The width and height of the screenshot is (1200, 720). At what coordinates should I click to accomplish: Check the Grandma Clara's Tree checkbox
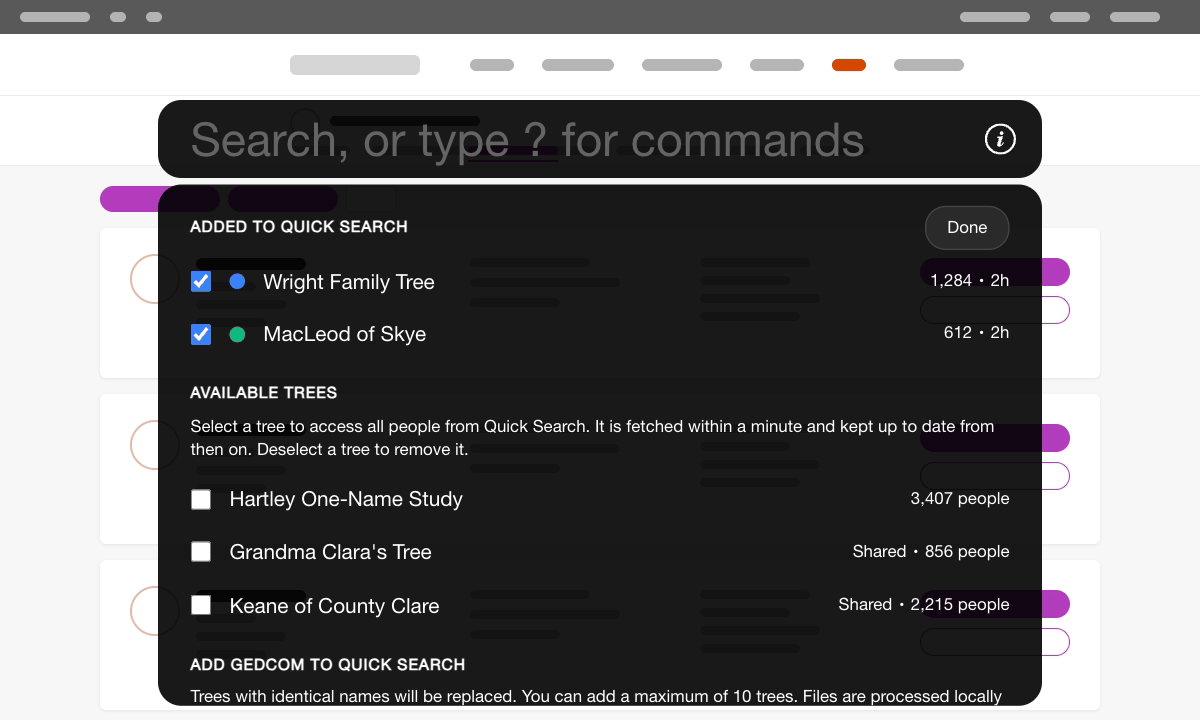201,552
